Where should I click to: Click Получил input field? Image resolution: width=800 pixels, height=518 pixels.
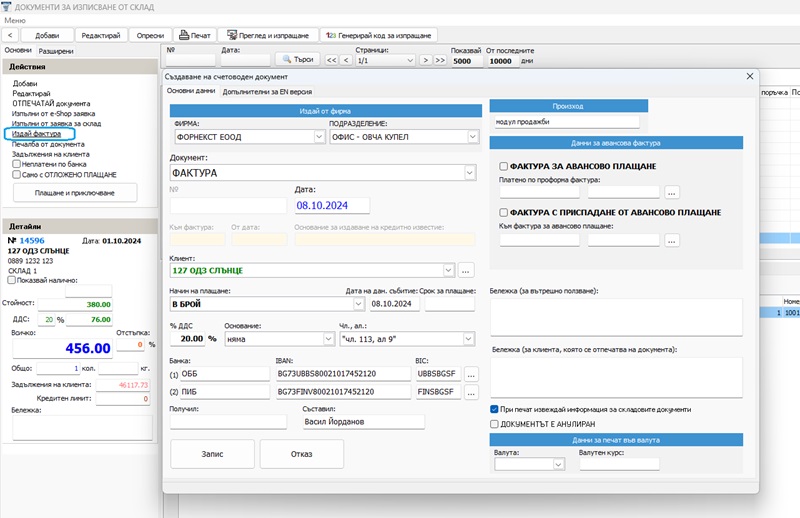(228, 422)
